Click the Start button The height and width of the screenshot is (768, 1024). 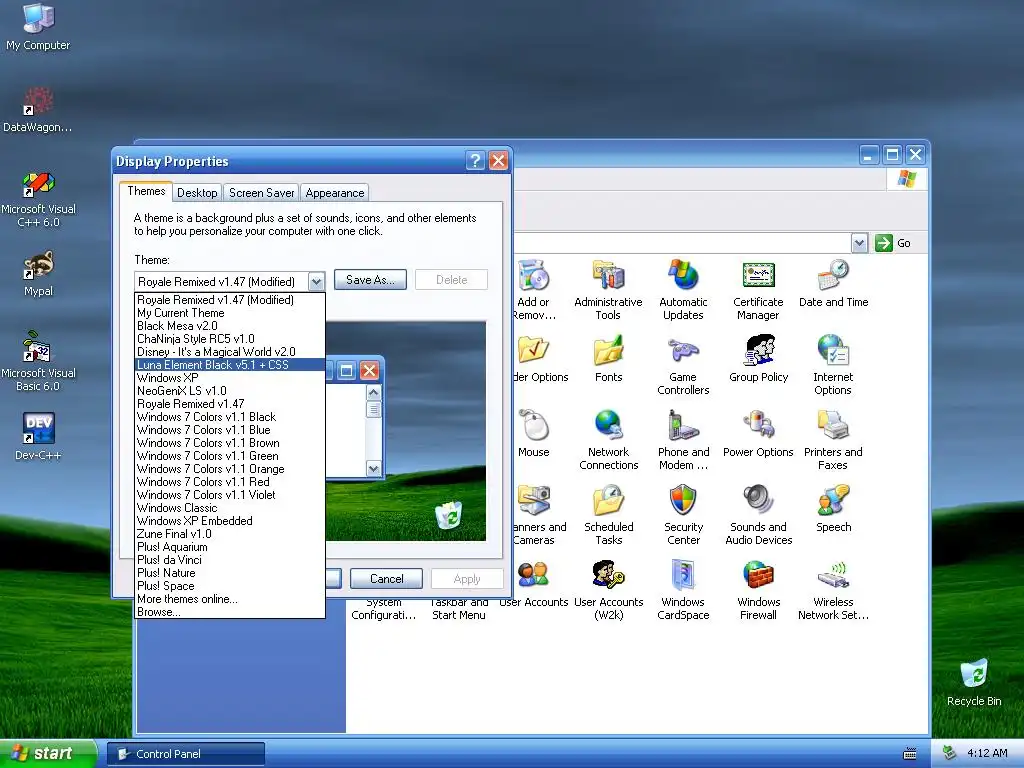[x=47, y=753]
